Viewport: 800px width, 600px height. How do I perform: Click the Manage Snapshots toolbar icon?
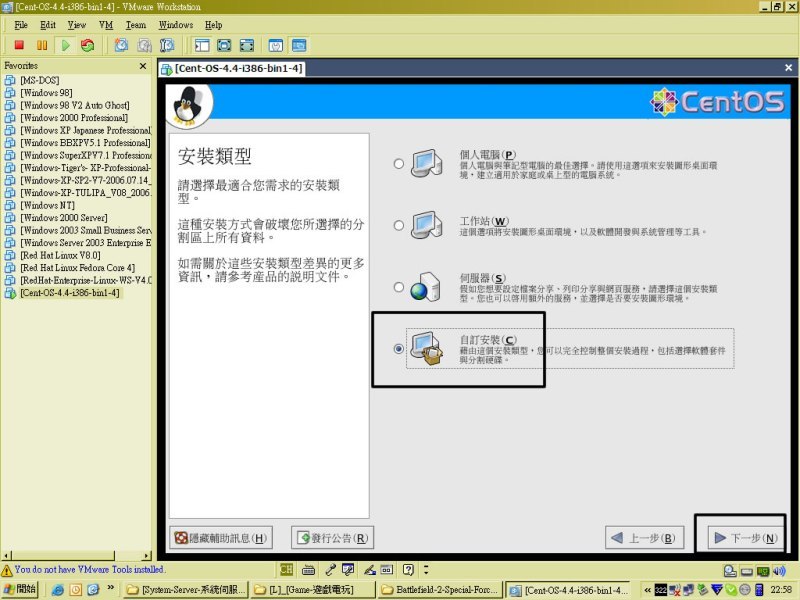click(x=167, y=45)
